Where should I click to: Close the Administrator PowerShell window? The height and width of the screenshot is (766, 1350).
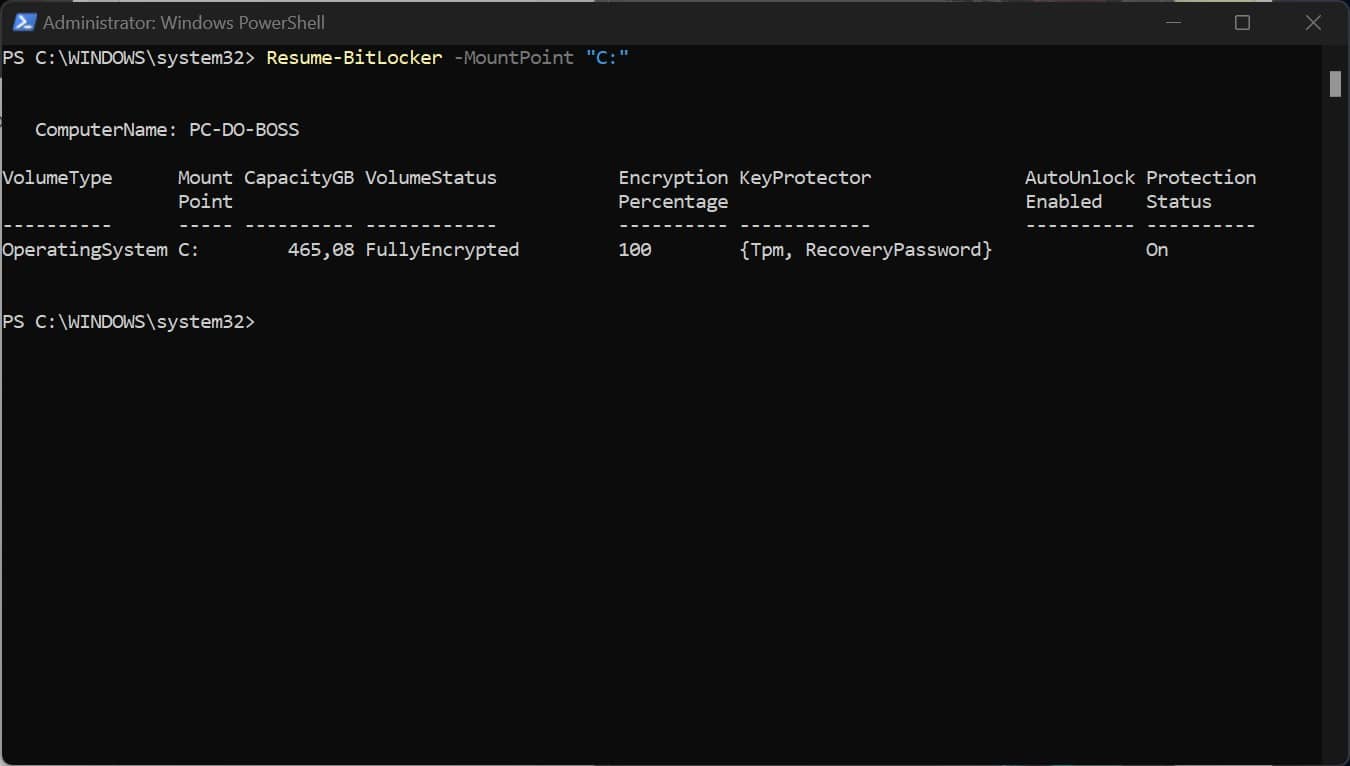(x=1313, y=22)
